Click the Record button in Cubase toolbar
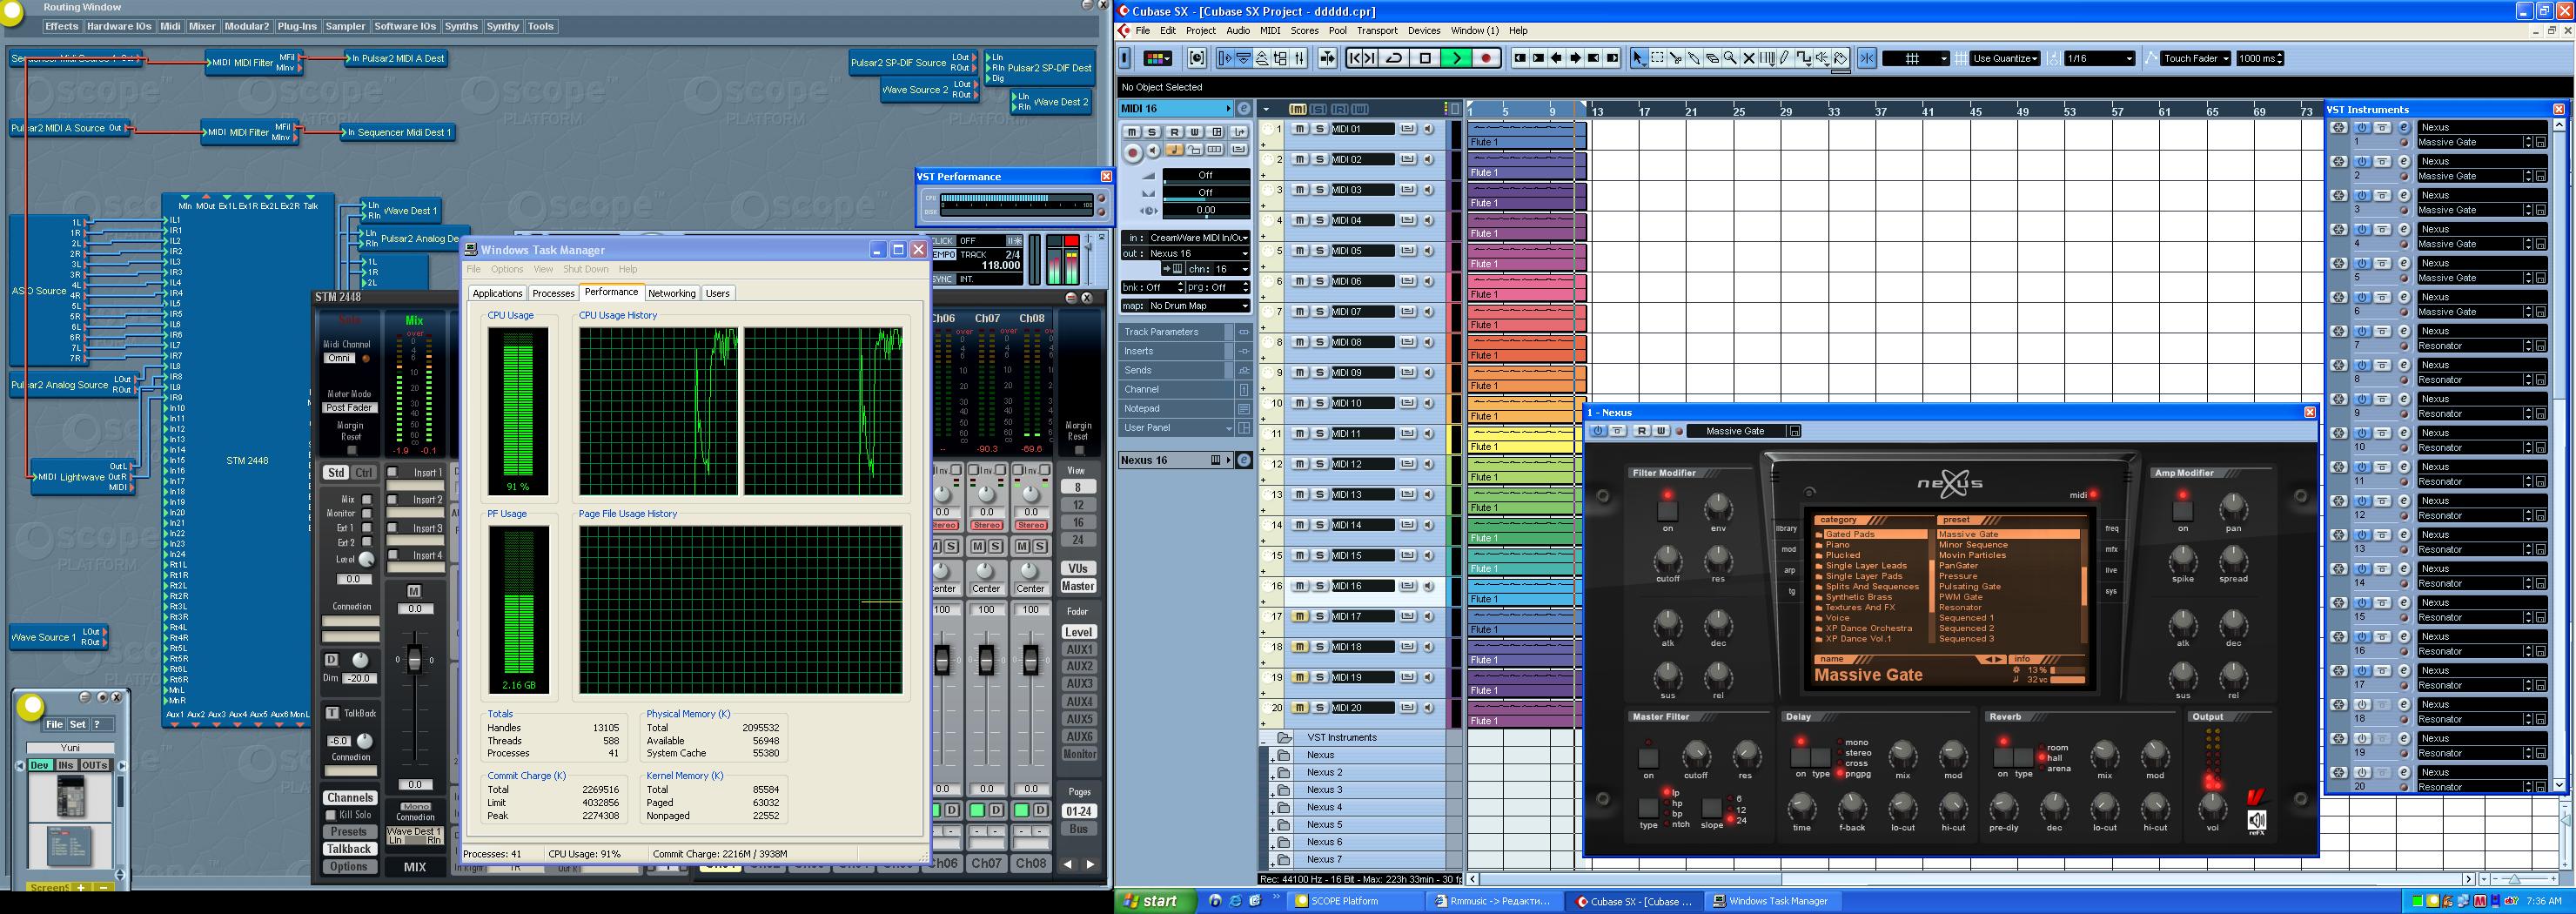Viewport: 2576px width, 914px height. [1486, 58]
